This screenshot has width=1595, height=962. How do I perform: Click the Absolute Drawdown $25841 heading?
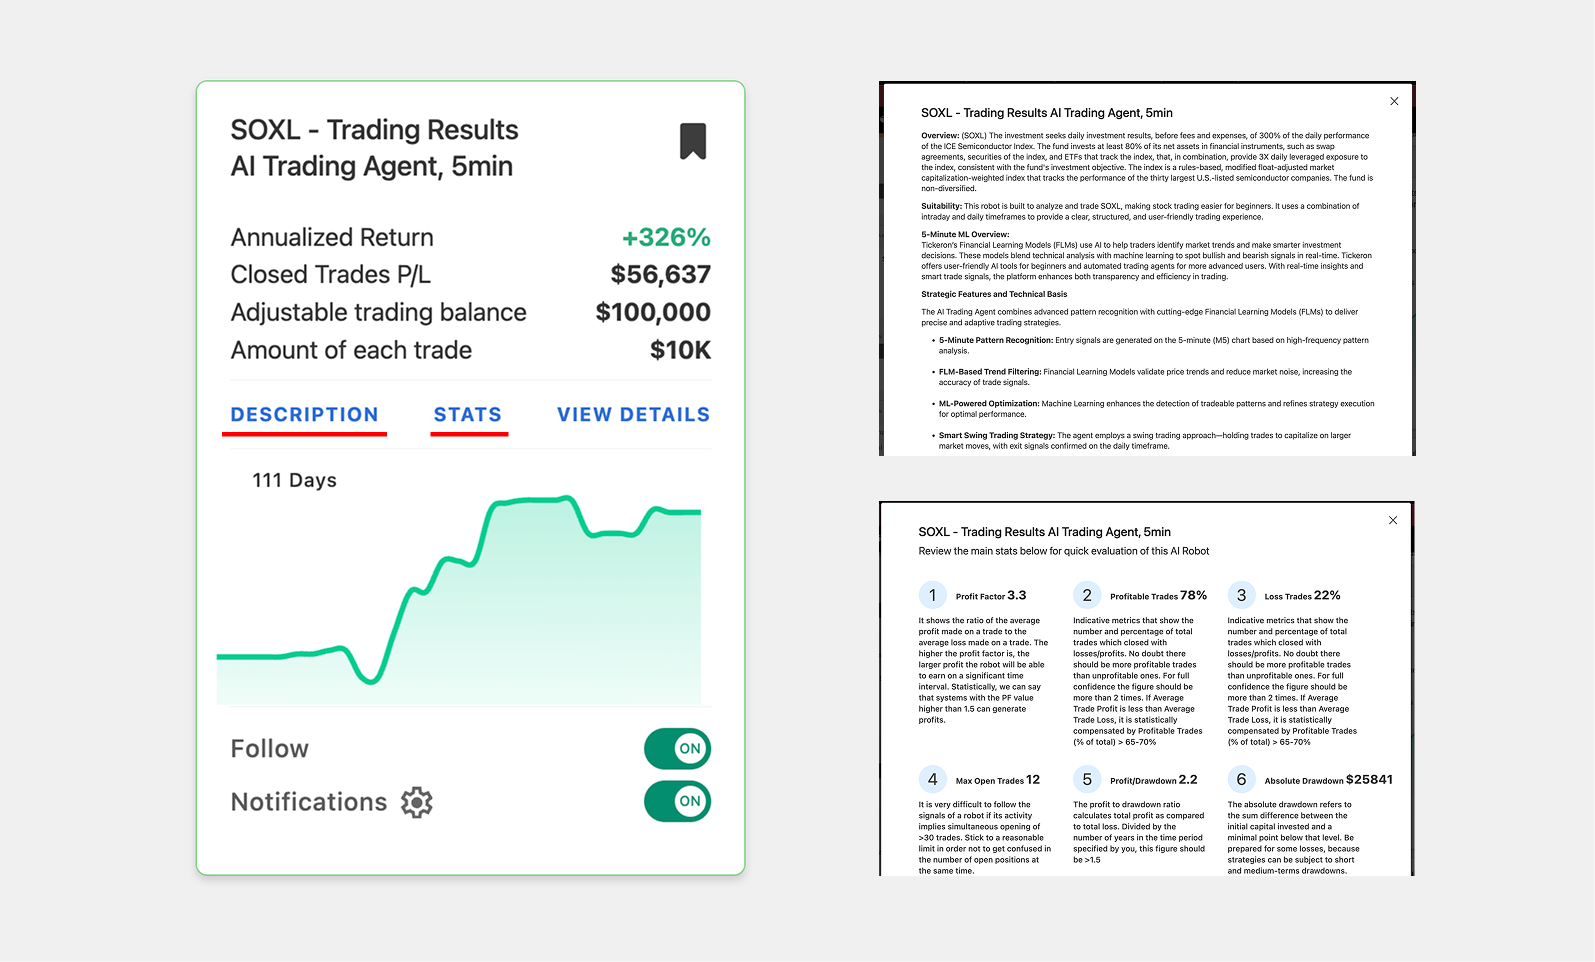[x=1328, y=780]
